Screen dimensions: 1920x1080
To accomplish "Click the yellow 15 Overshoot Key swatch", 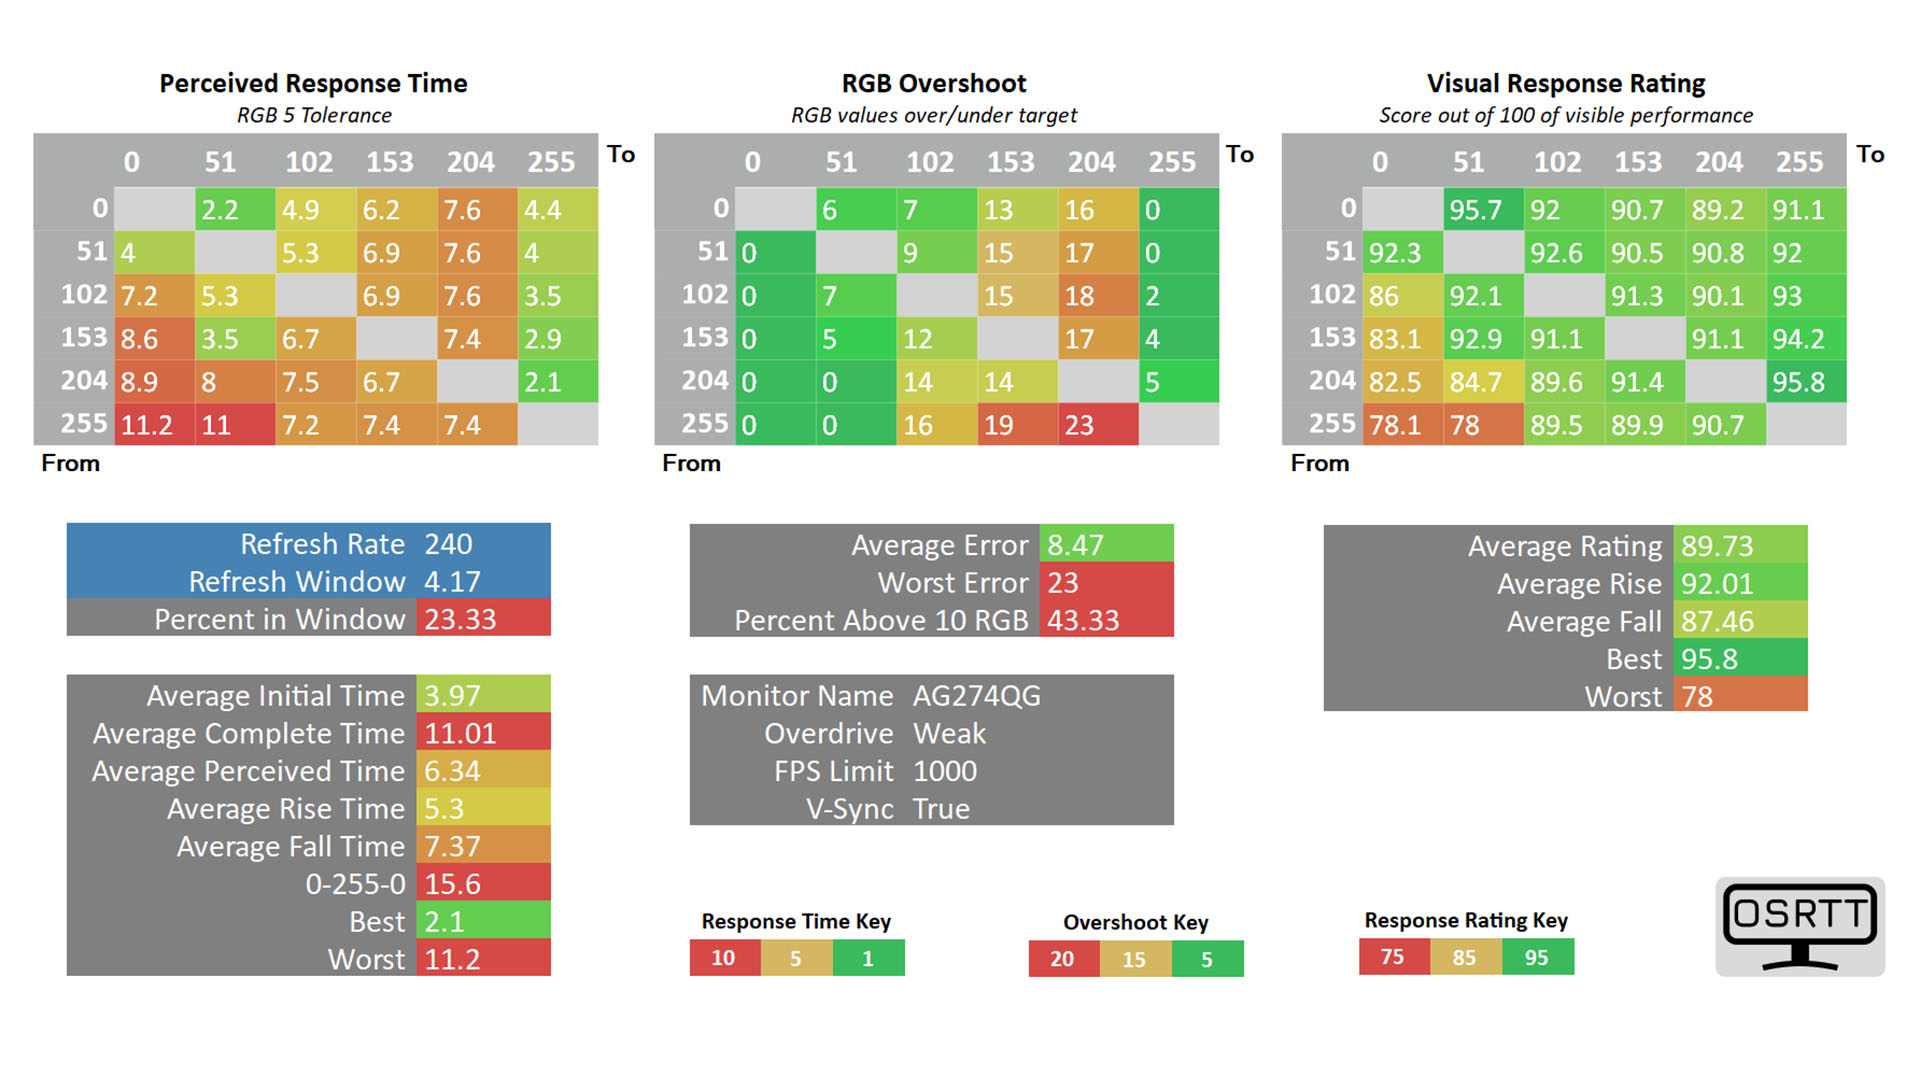I will pyautogui.click(x=1134, y=959).
